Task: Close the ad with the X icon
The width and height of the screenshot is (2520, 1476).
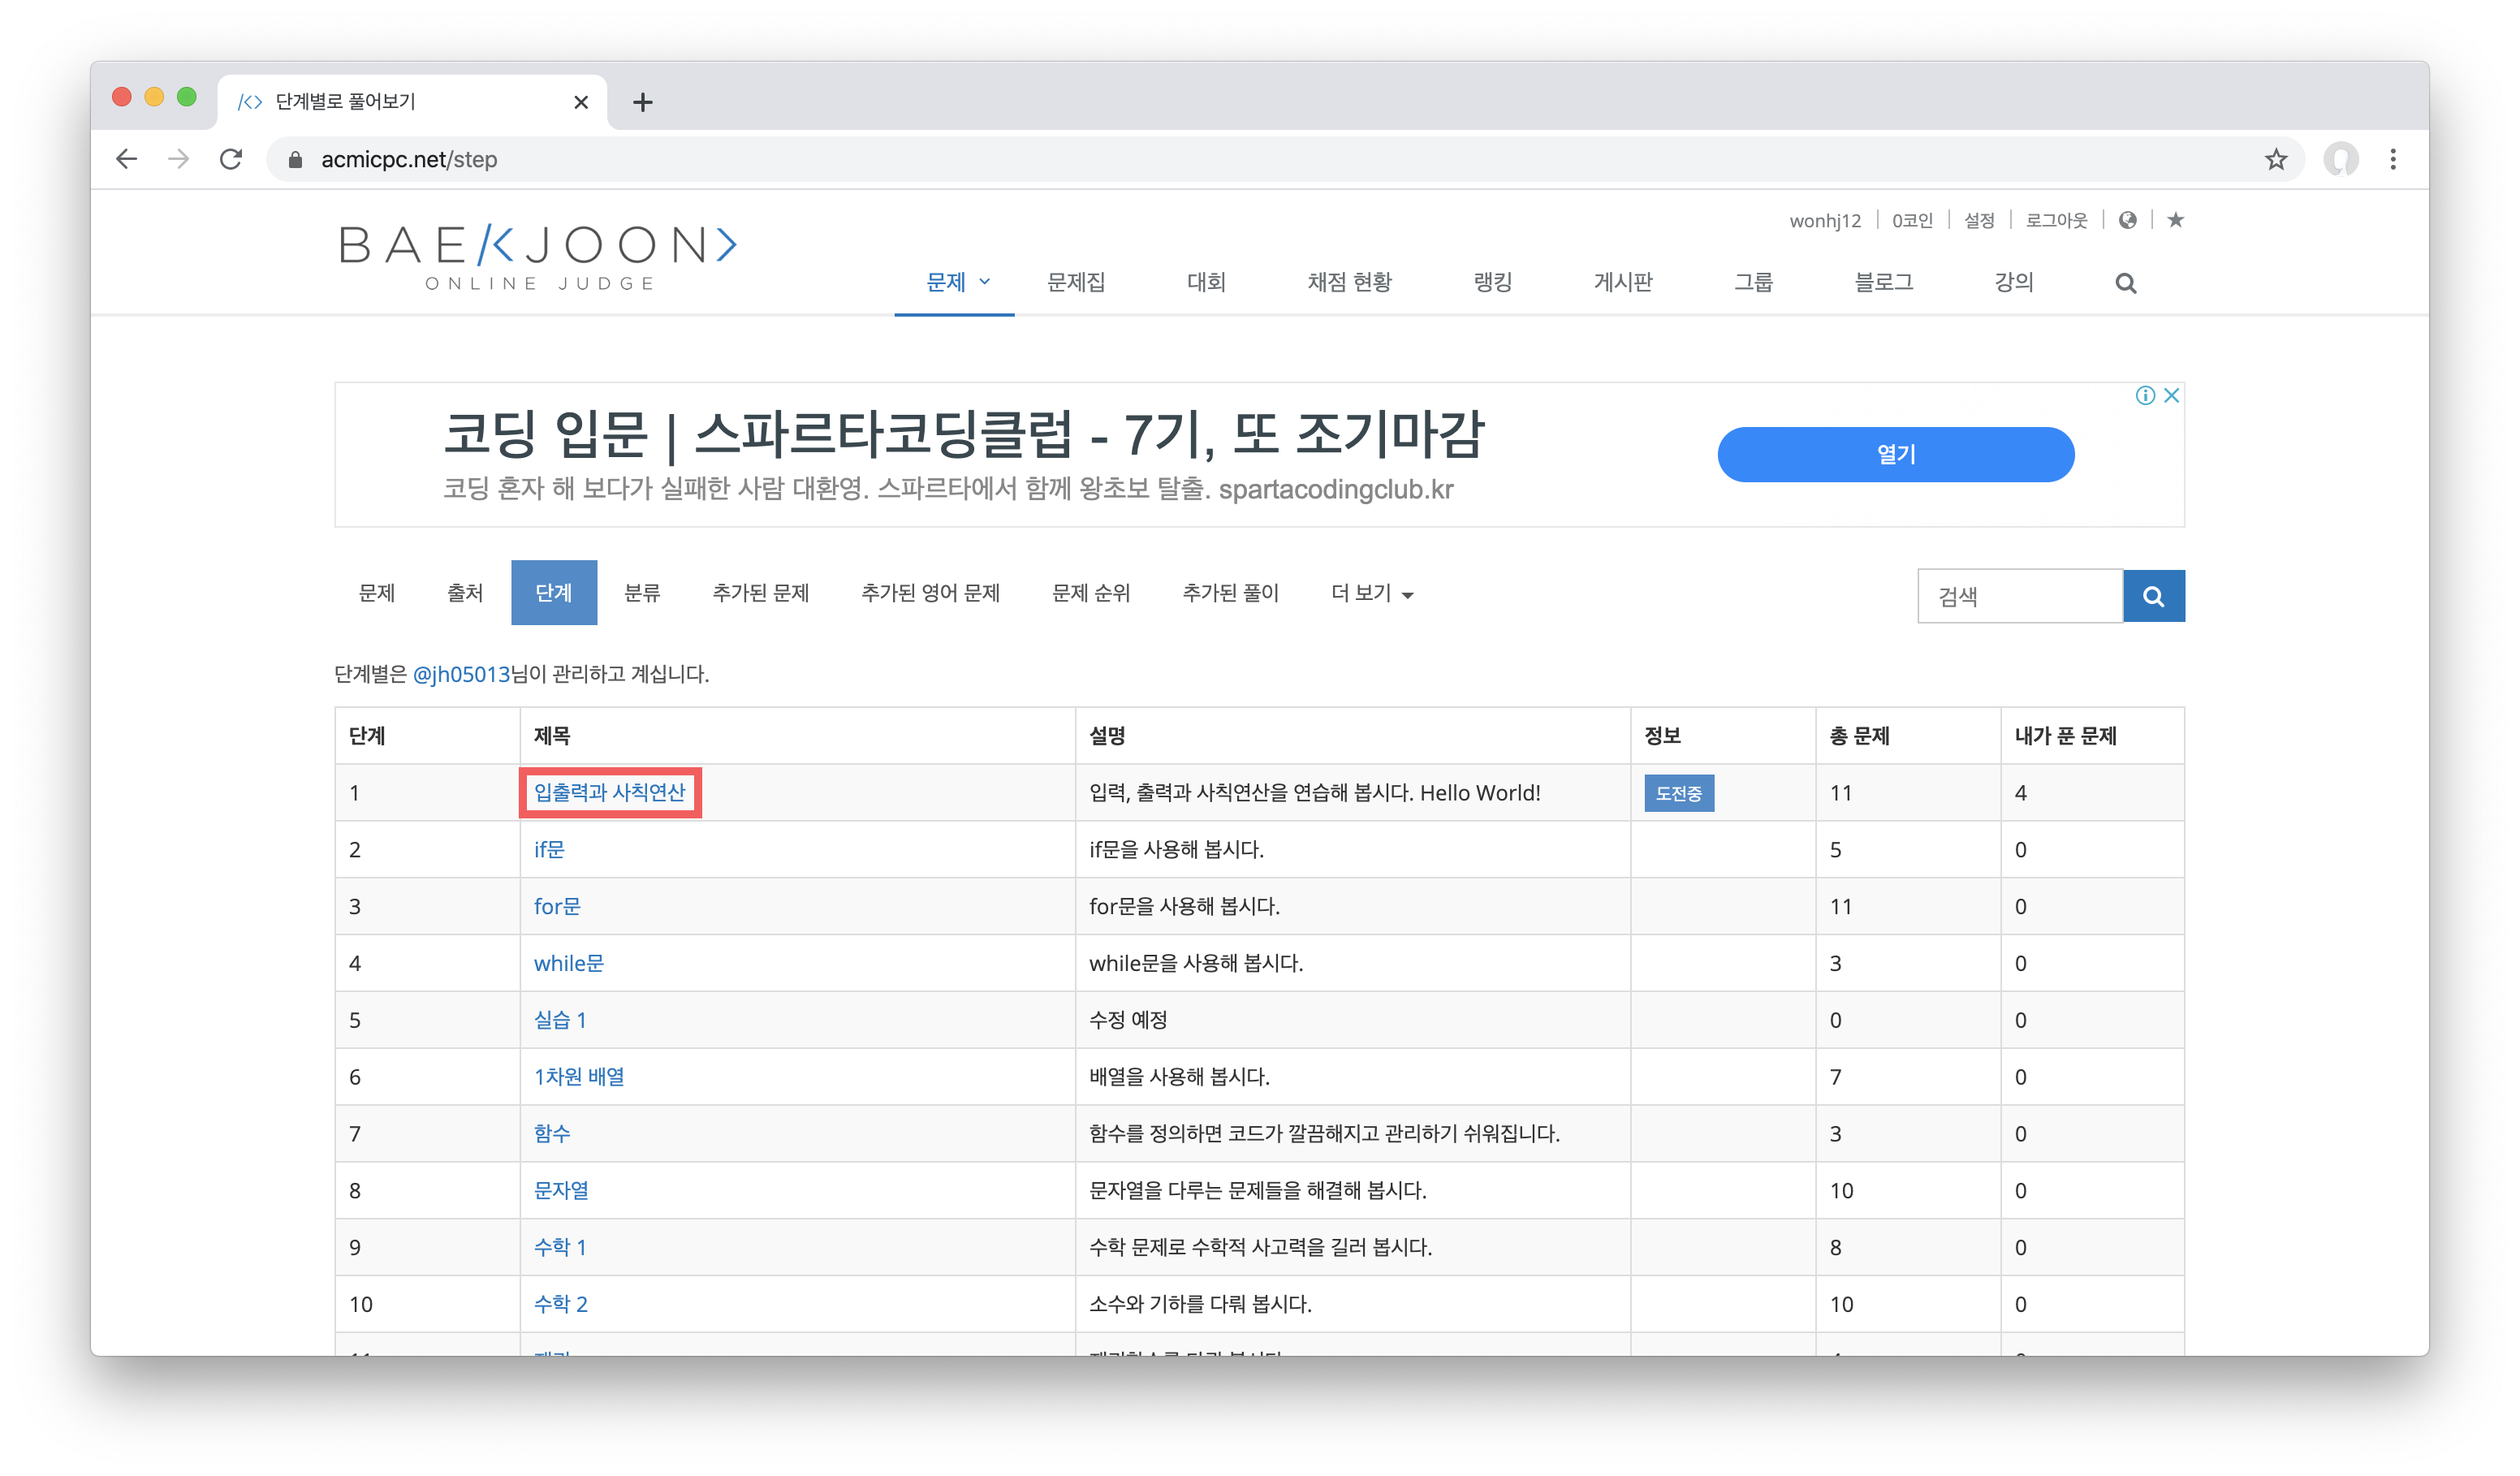Action: (x=2171, y=395)
